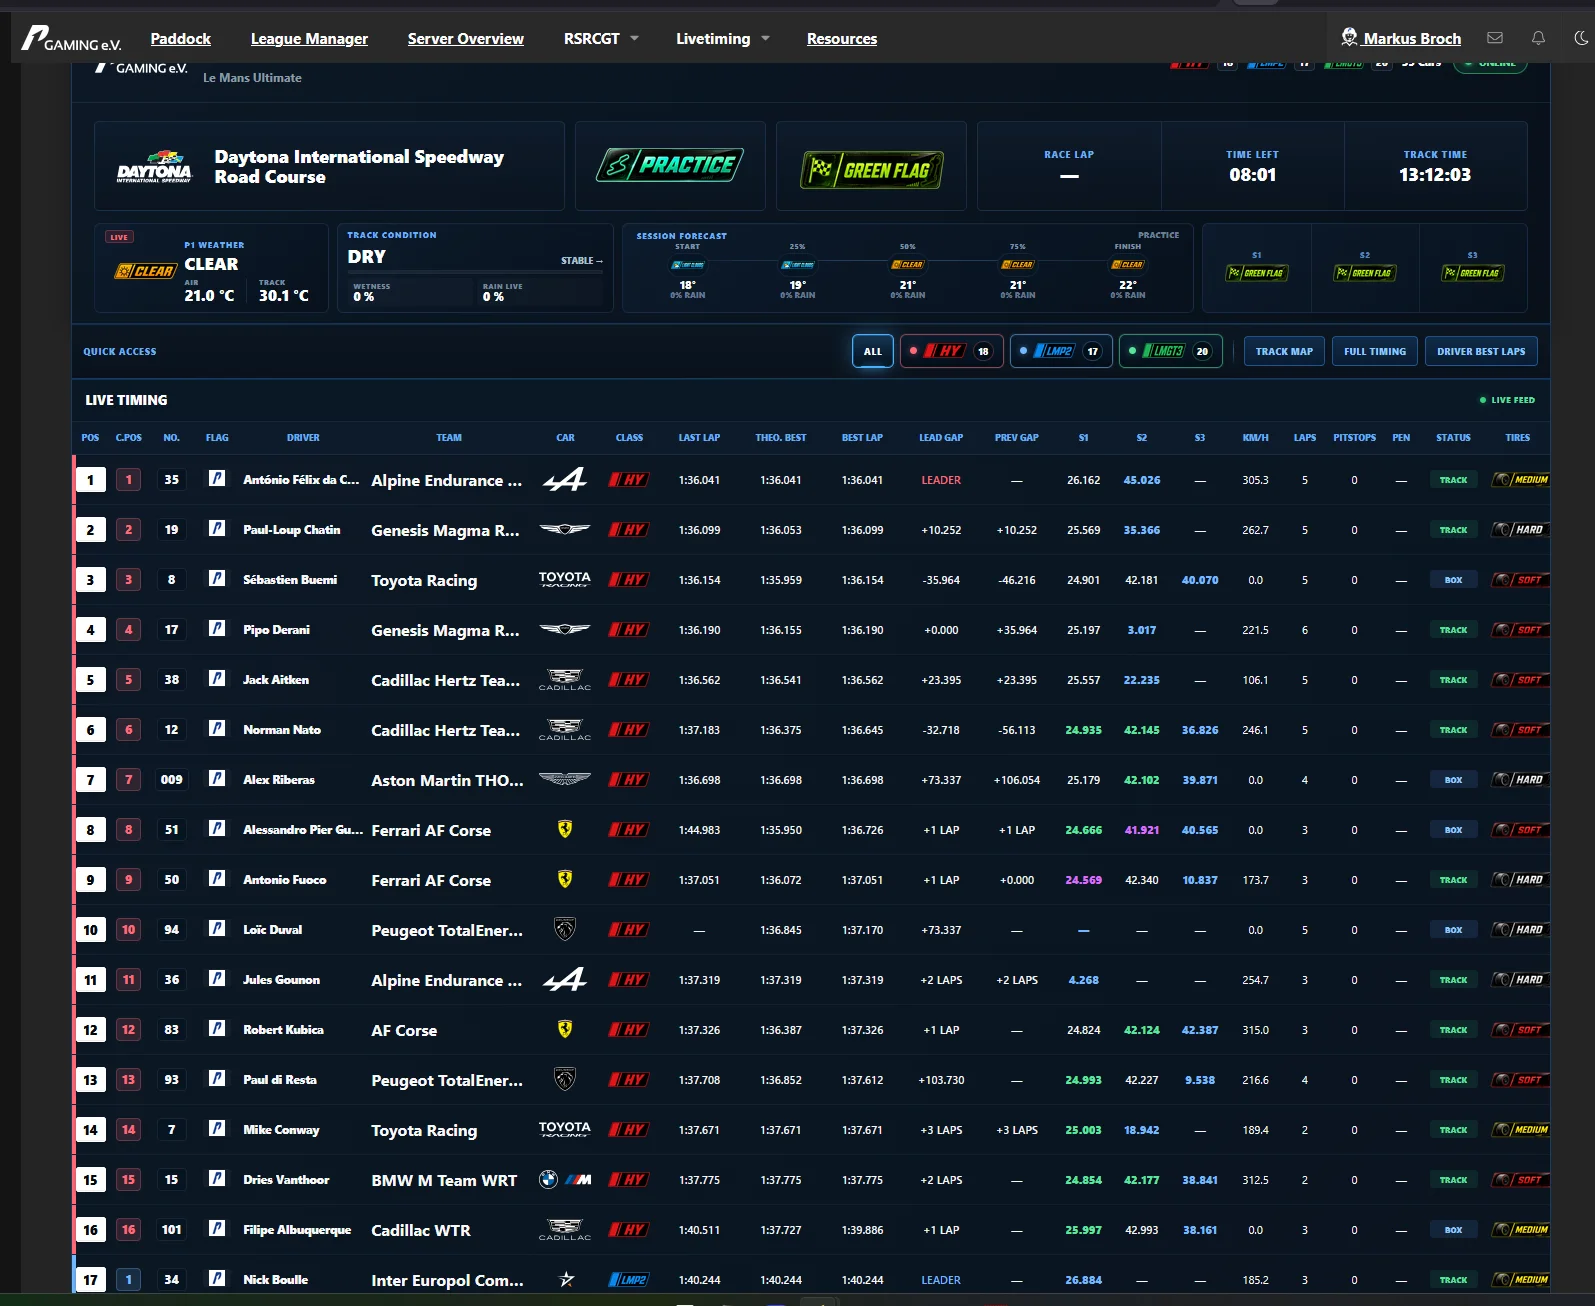Viewport: 1595px width, 1306px height.
Task: Click the S1 sector green flag badge
Action: (x=1257, y=273)
